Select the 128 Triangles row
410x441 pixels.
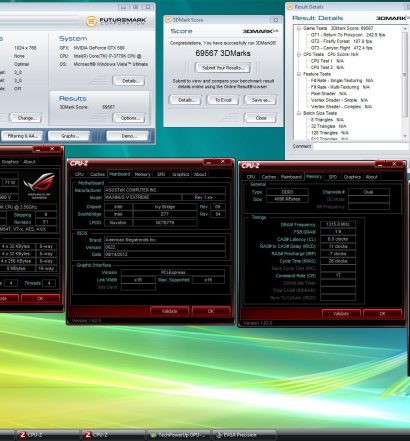pyautogui.click(x=330, y=133)
